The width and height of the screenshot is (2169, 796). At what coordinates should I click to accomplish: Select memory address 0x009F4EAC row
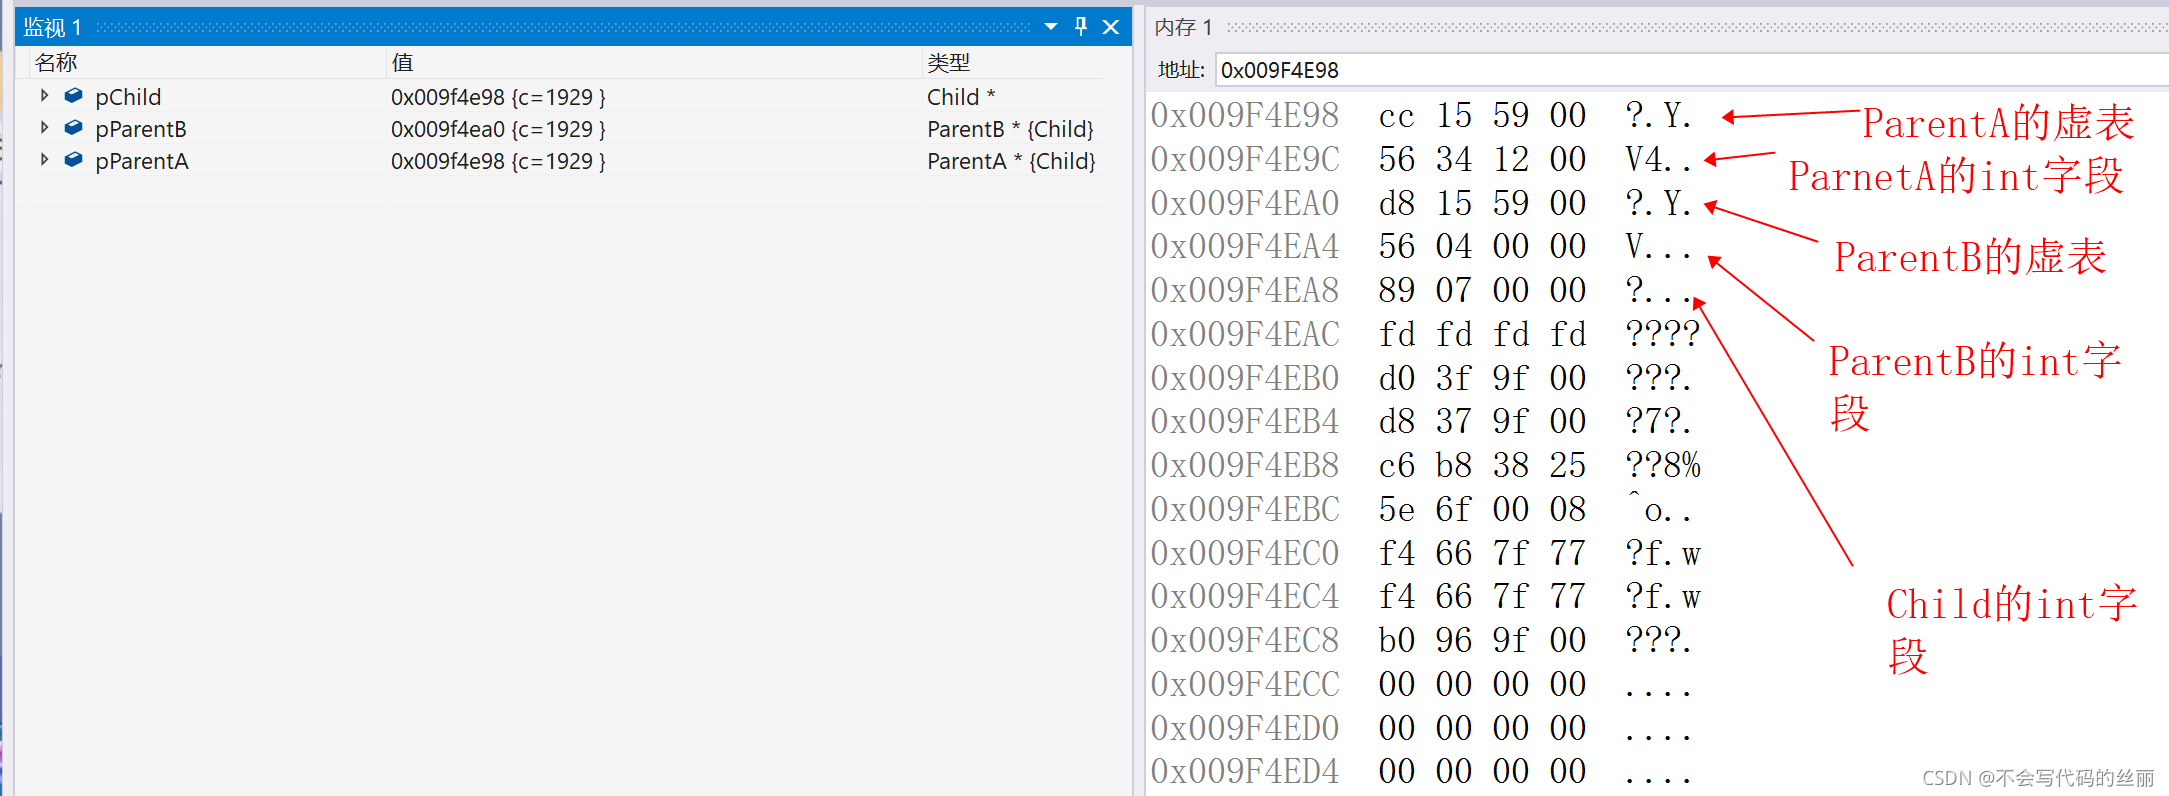coord(1425,334)
